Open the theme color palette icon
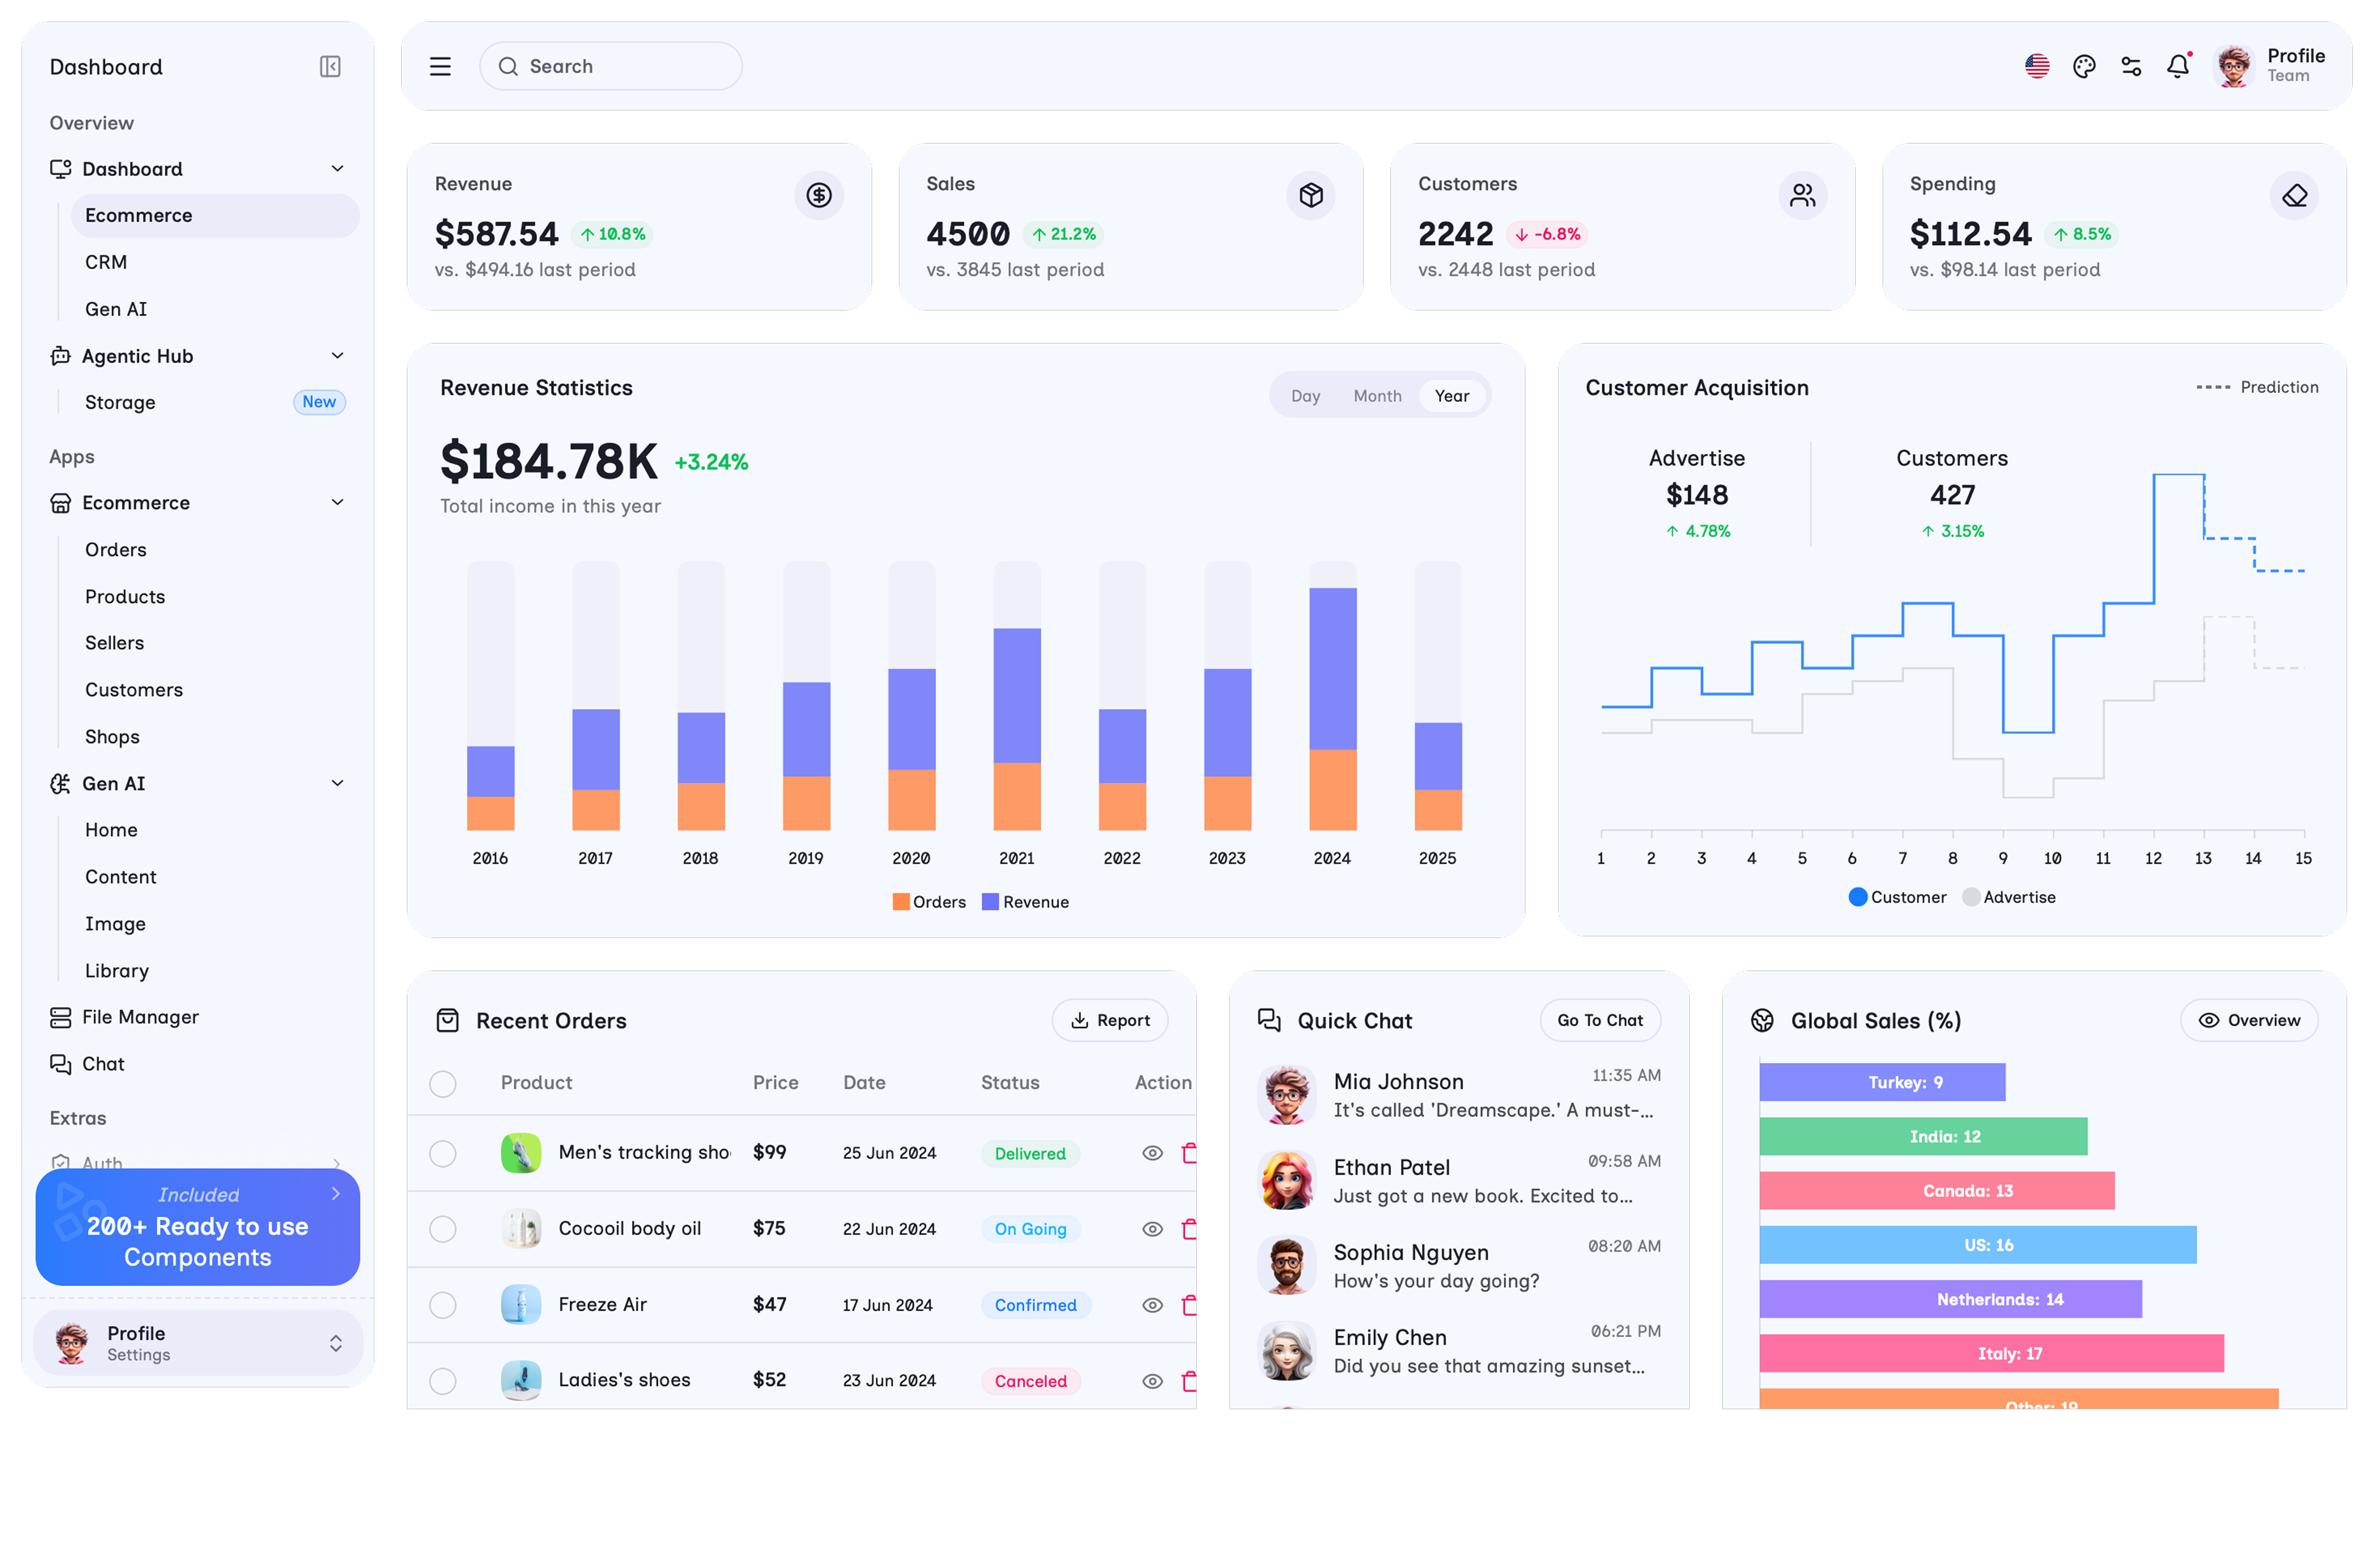2380x1566 pixels. click(2084, 67)
